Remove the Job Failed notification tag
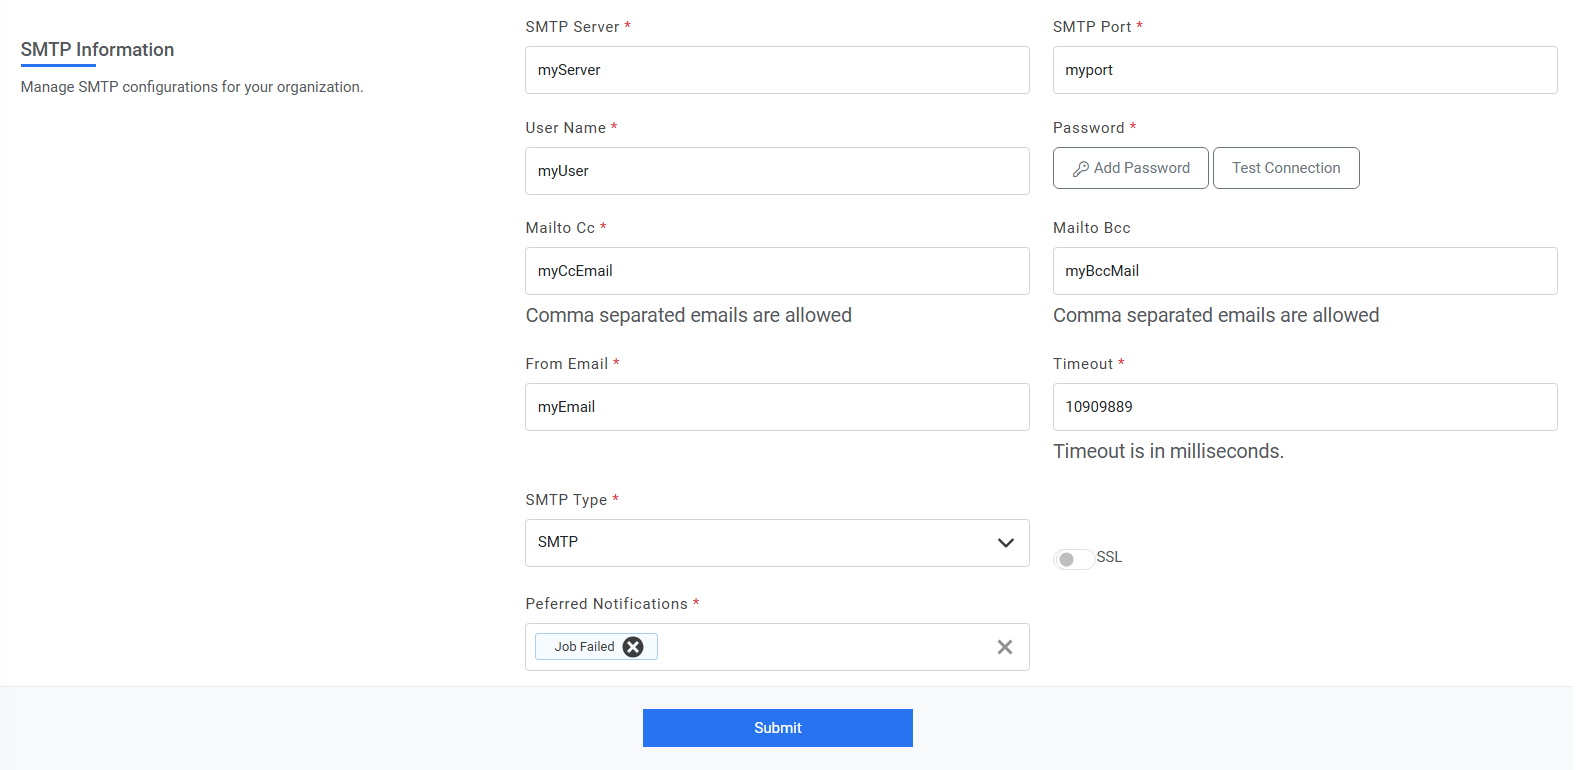Image resolution: width=1577 pixels, height=770 pixels. (633, 647)
